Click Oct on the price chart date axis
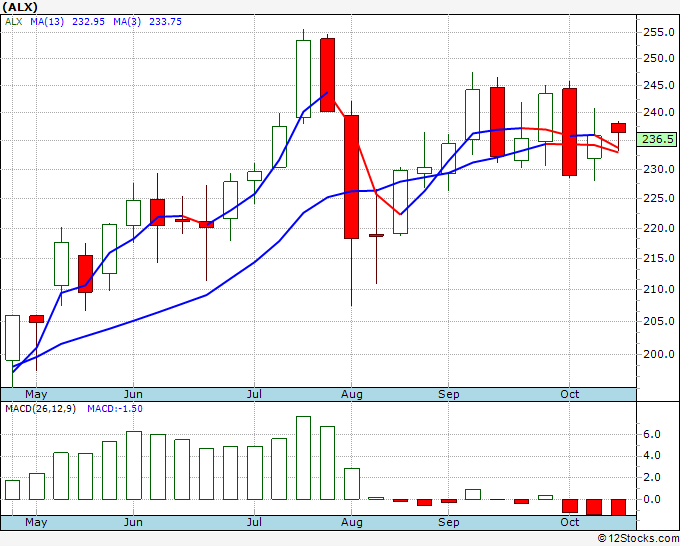 [x=569, y=394]
